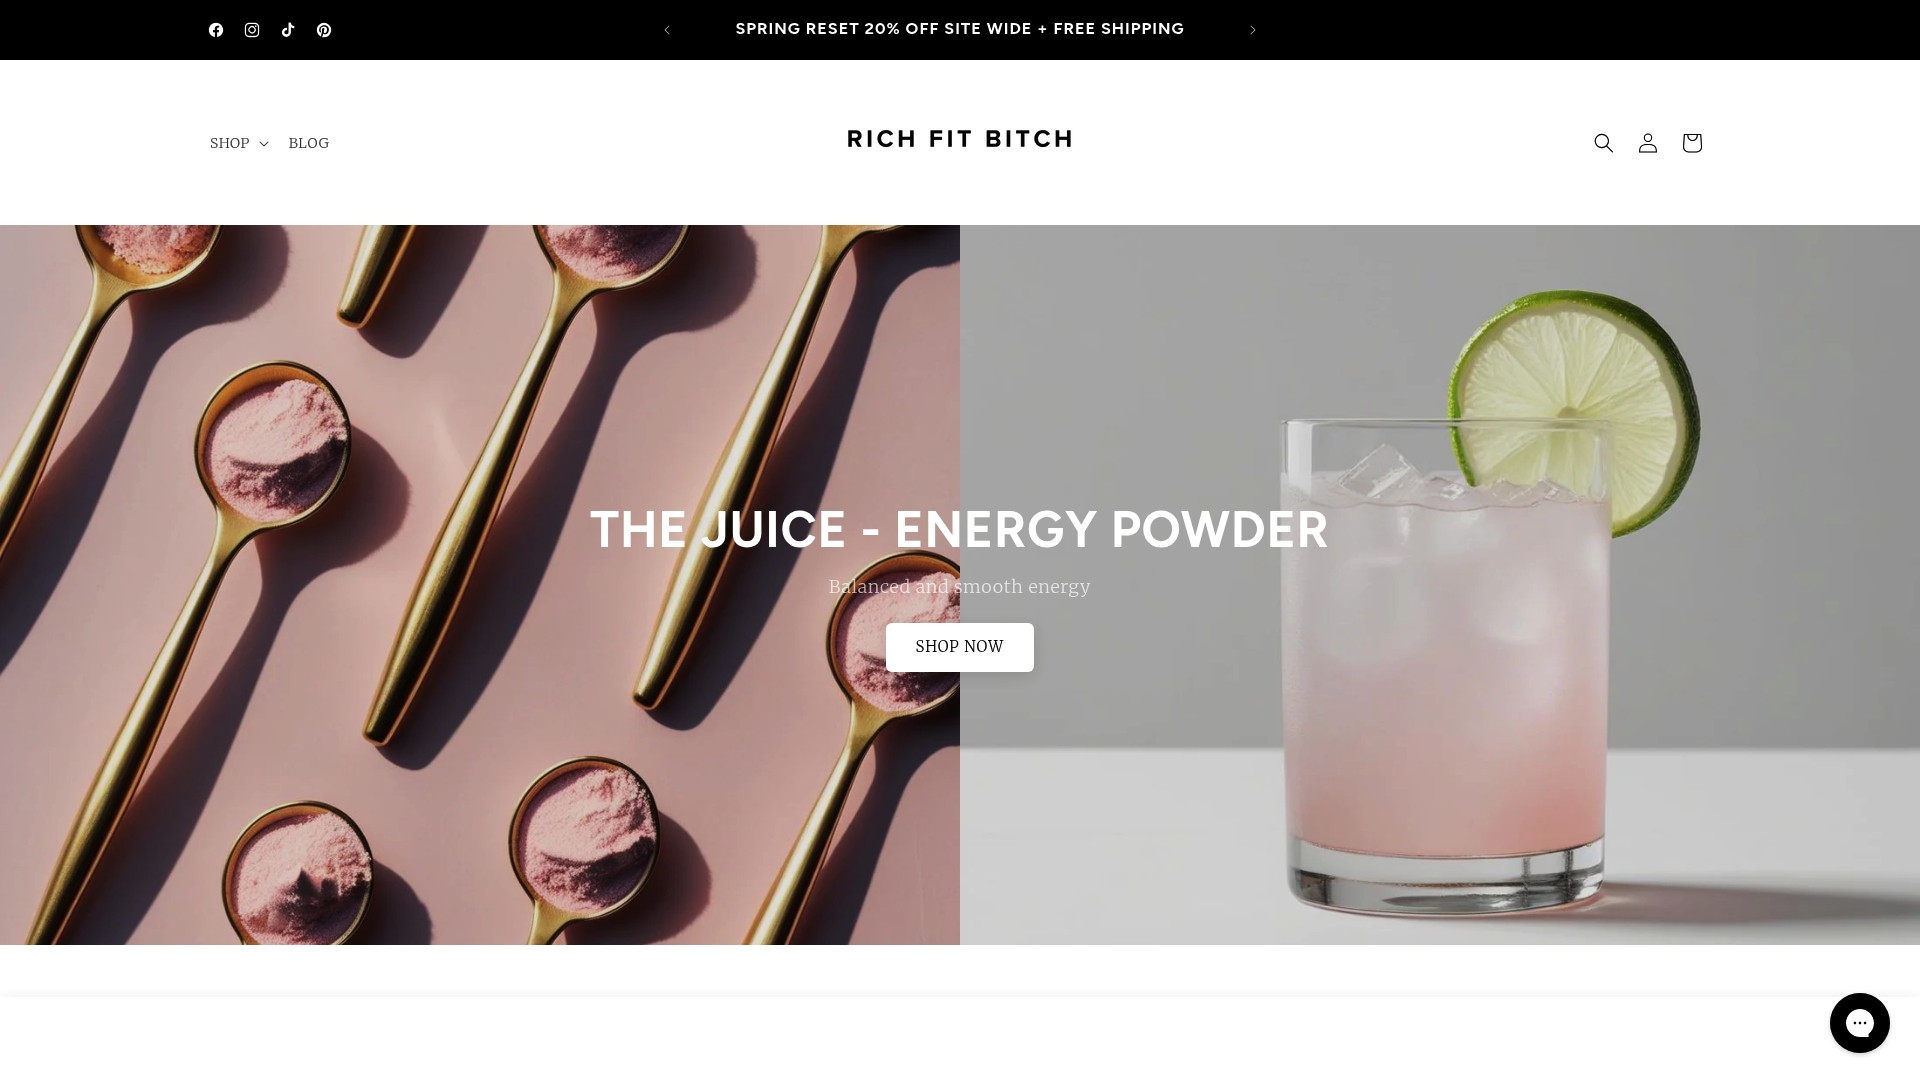Open the TikTok social link
This screenshot has width=1920, height=1080.
[x=288, y=30]
